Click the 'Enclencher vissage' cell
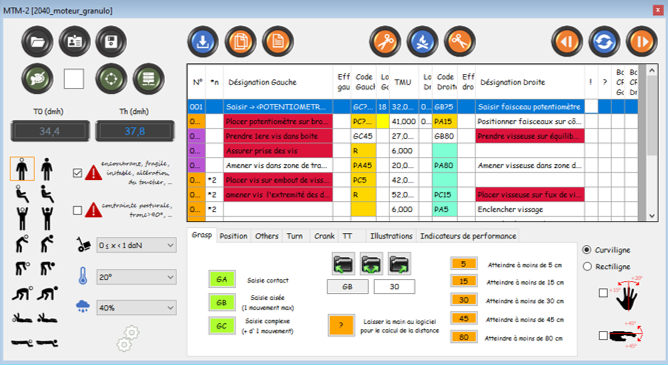668x365 pixels. pyautogui.click(x=530, y=209)
